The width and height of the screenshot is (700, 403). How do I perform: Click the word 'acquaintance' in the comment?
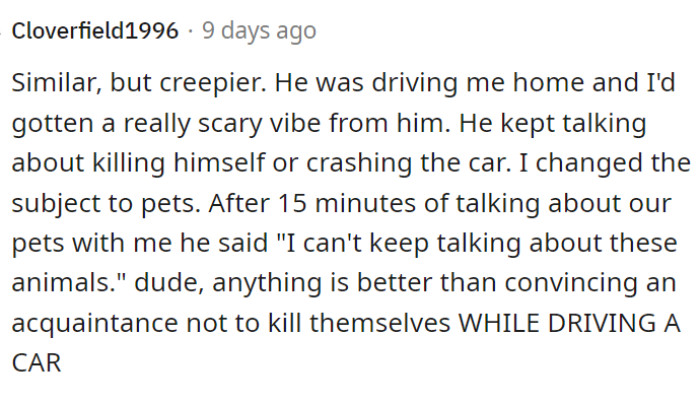[x=95, y=324]
